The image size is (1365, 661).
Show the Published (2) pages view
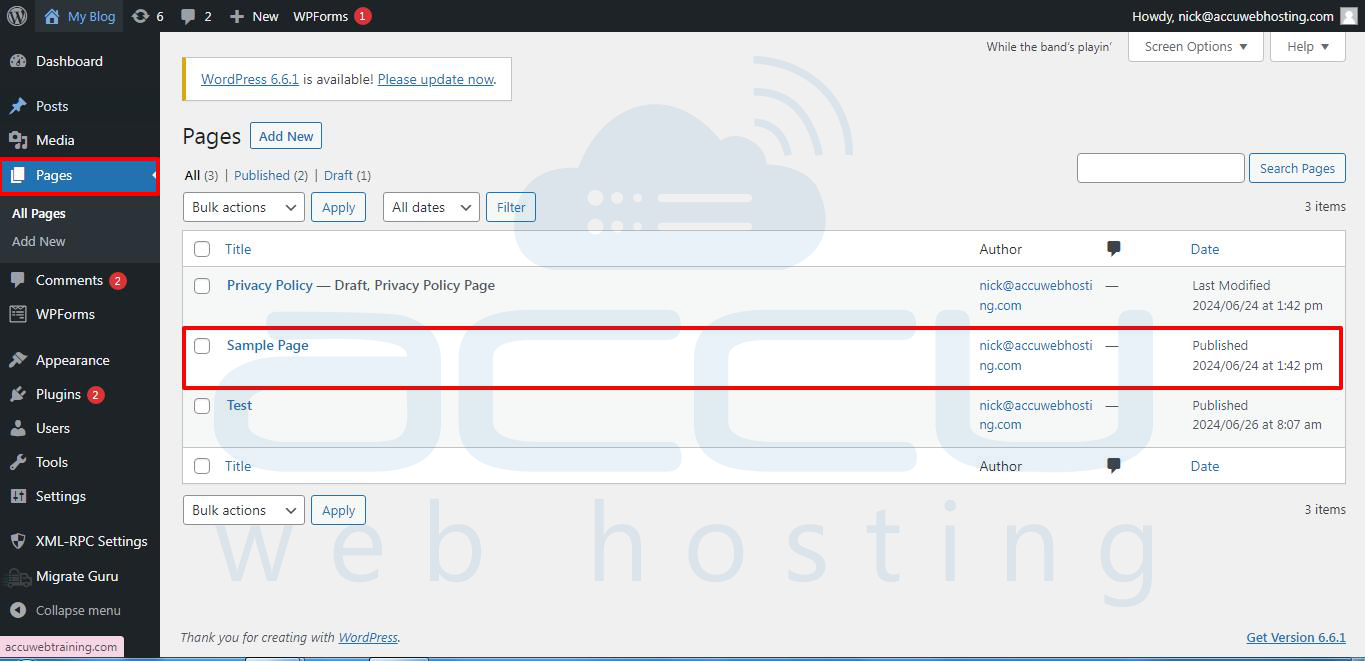coord(271,175)
